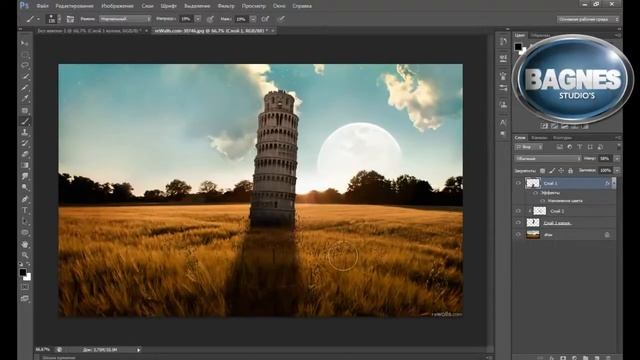
Task: Select the Gradient tool
Action: click(25, 165)
